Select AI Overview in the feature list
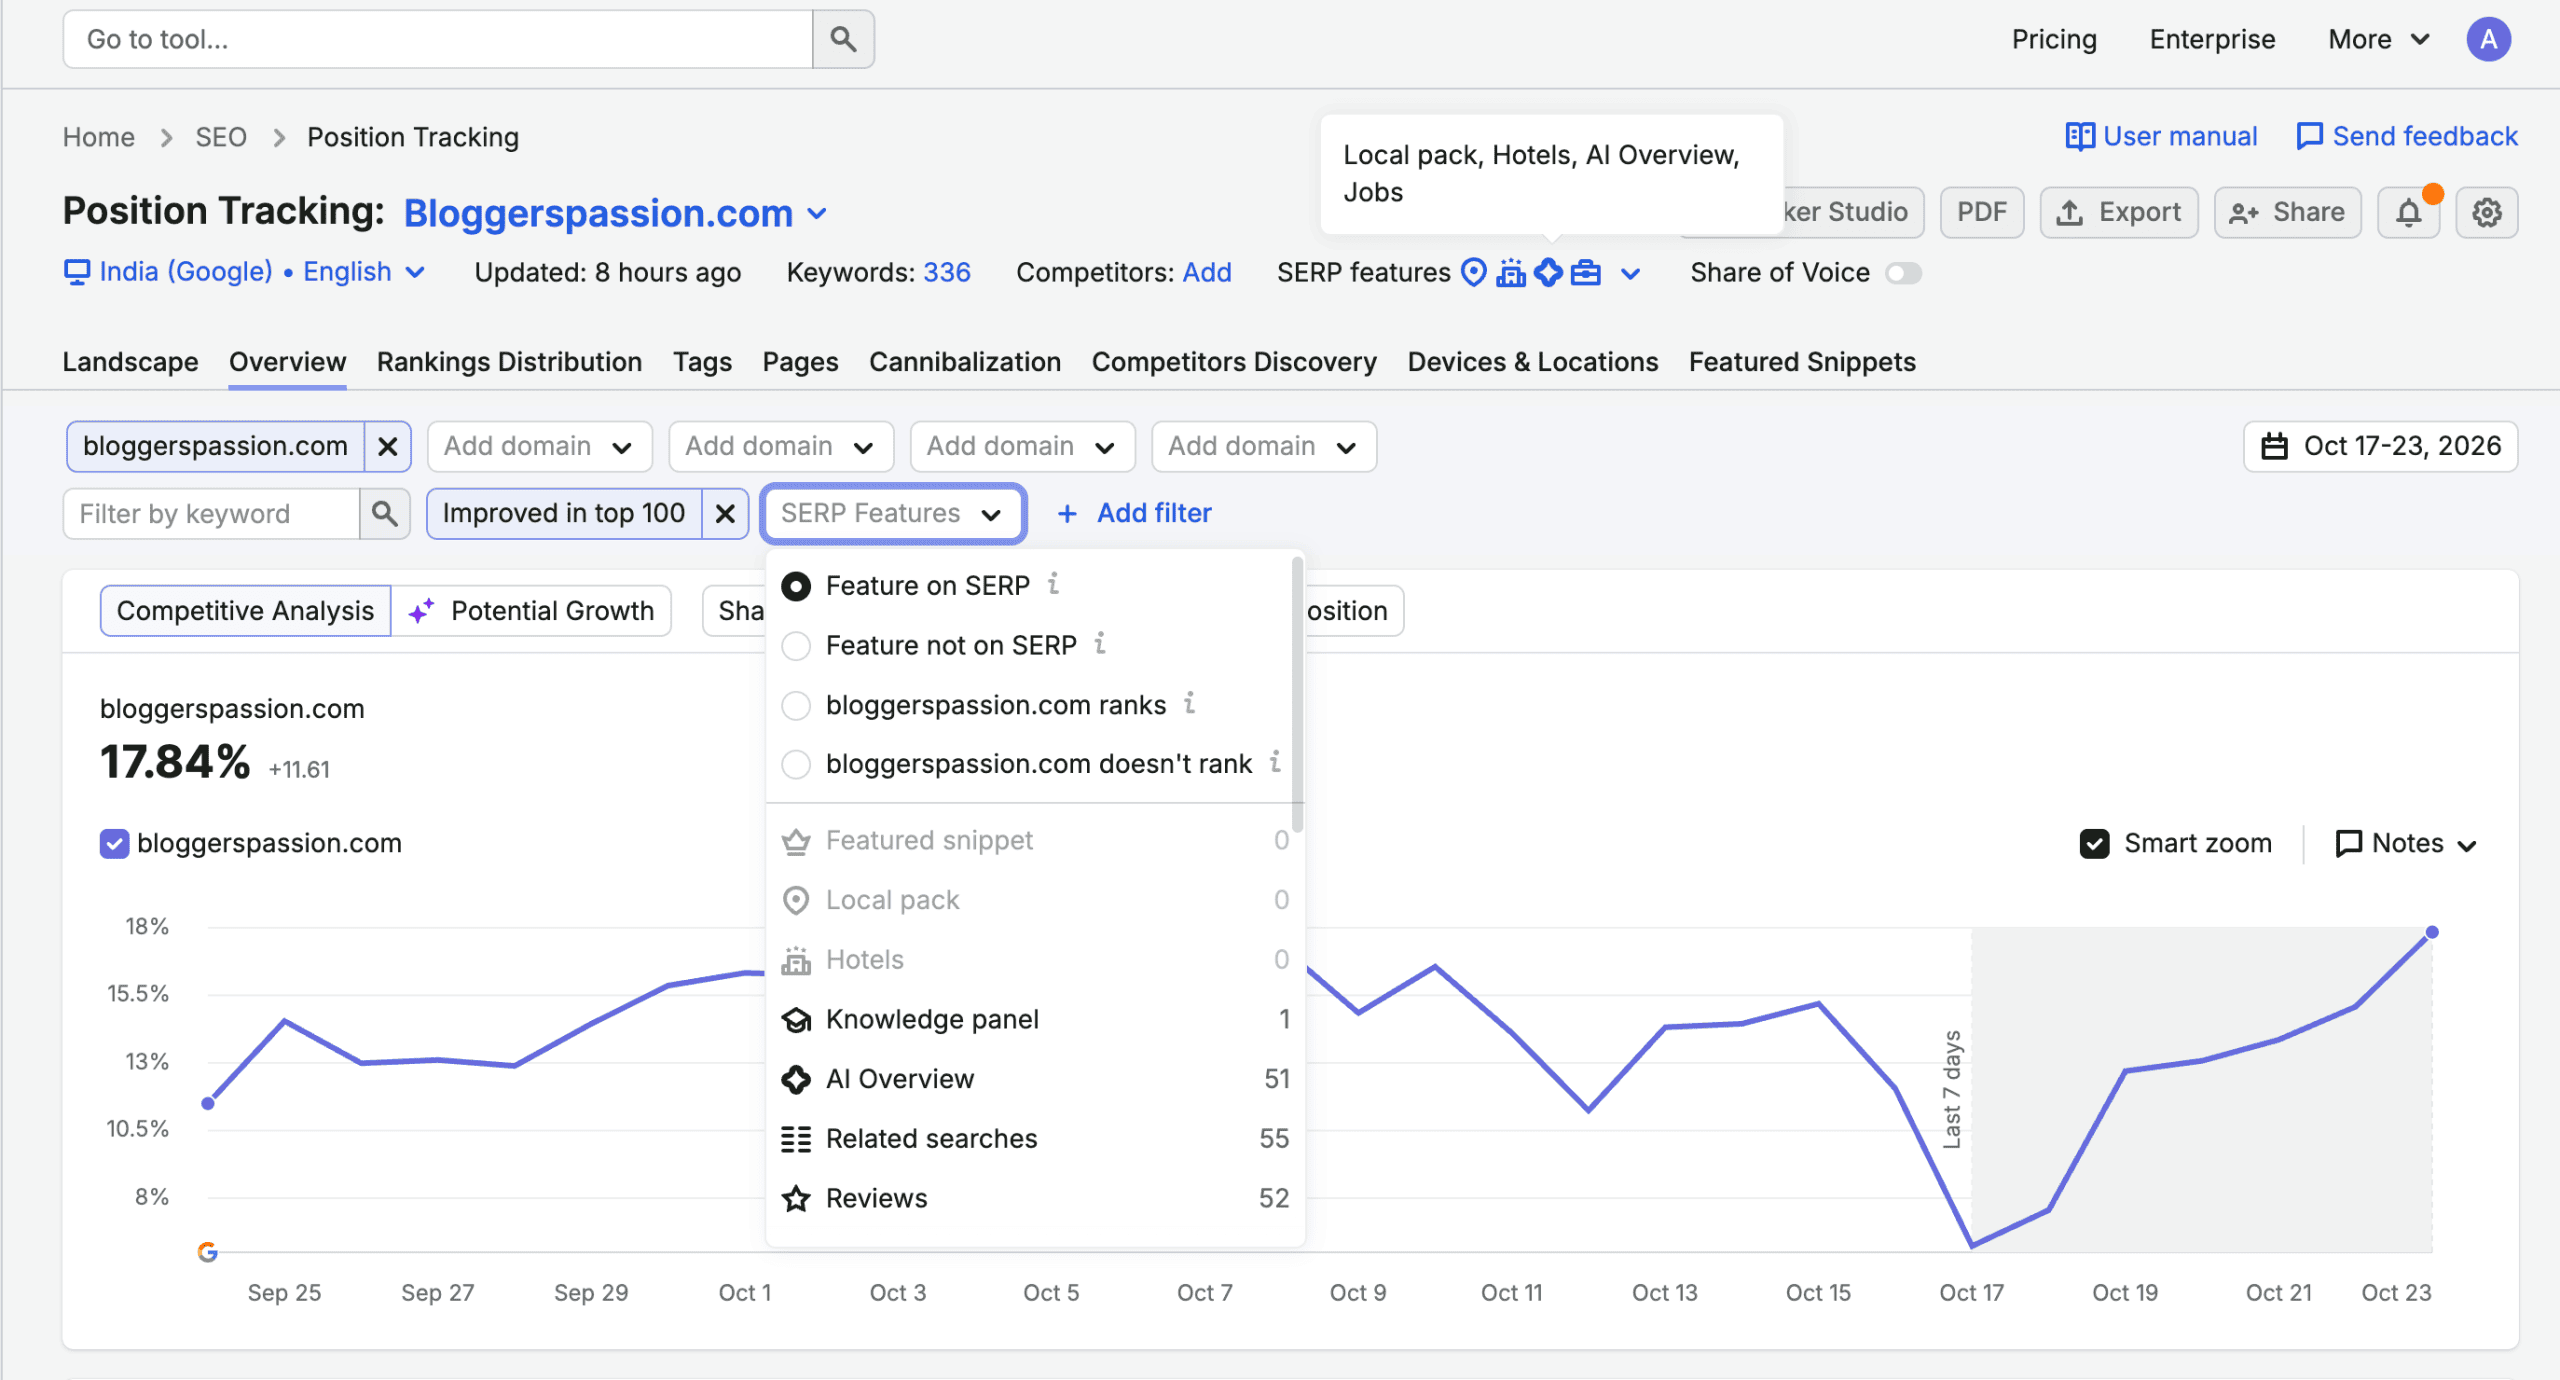The width and height of the screenshot is (2560, 1380). pos(1035,1079)
